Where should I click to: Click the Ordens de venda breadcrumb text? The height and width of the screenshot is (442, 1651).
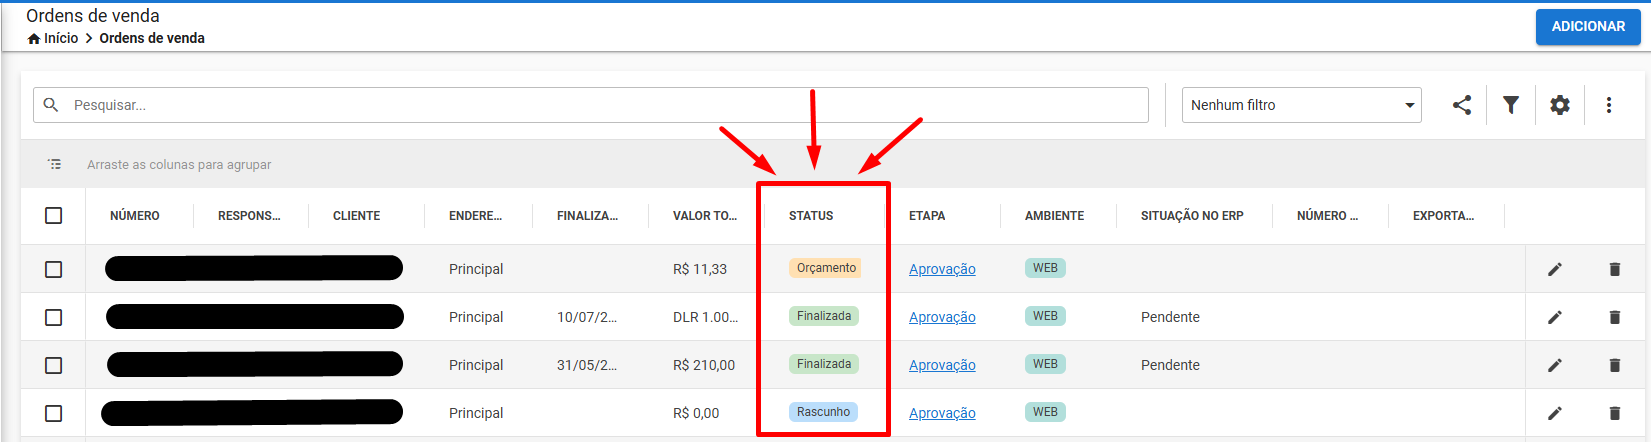152,38
